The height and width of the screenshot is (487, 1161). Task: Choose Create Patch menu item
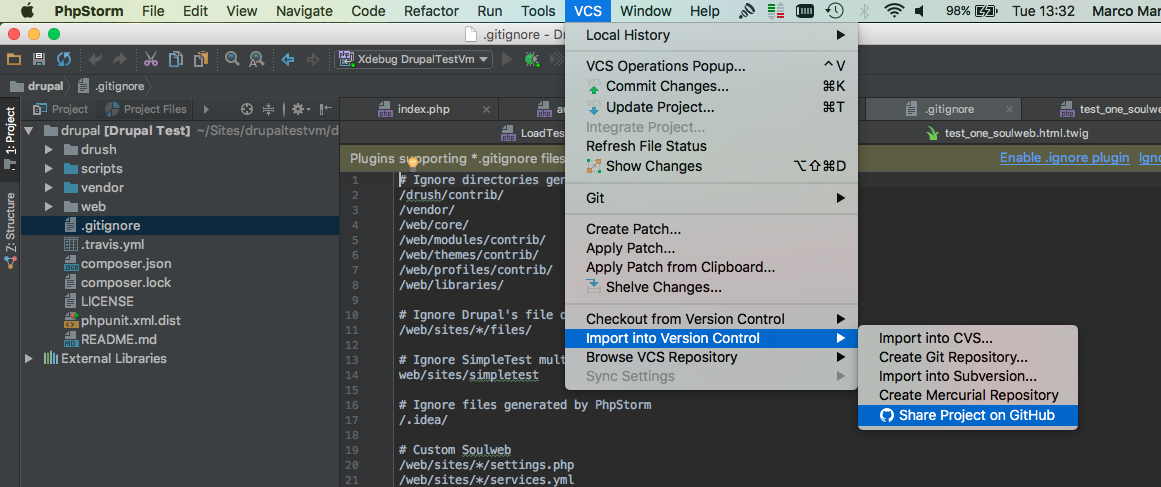pos(711,229)
